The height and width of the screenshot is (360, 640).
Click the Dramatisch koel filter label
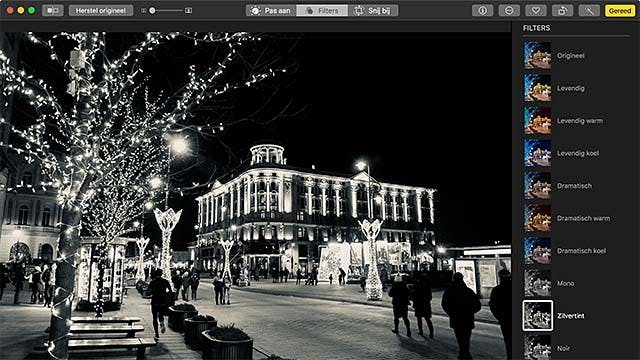(x=582, y=251)
